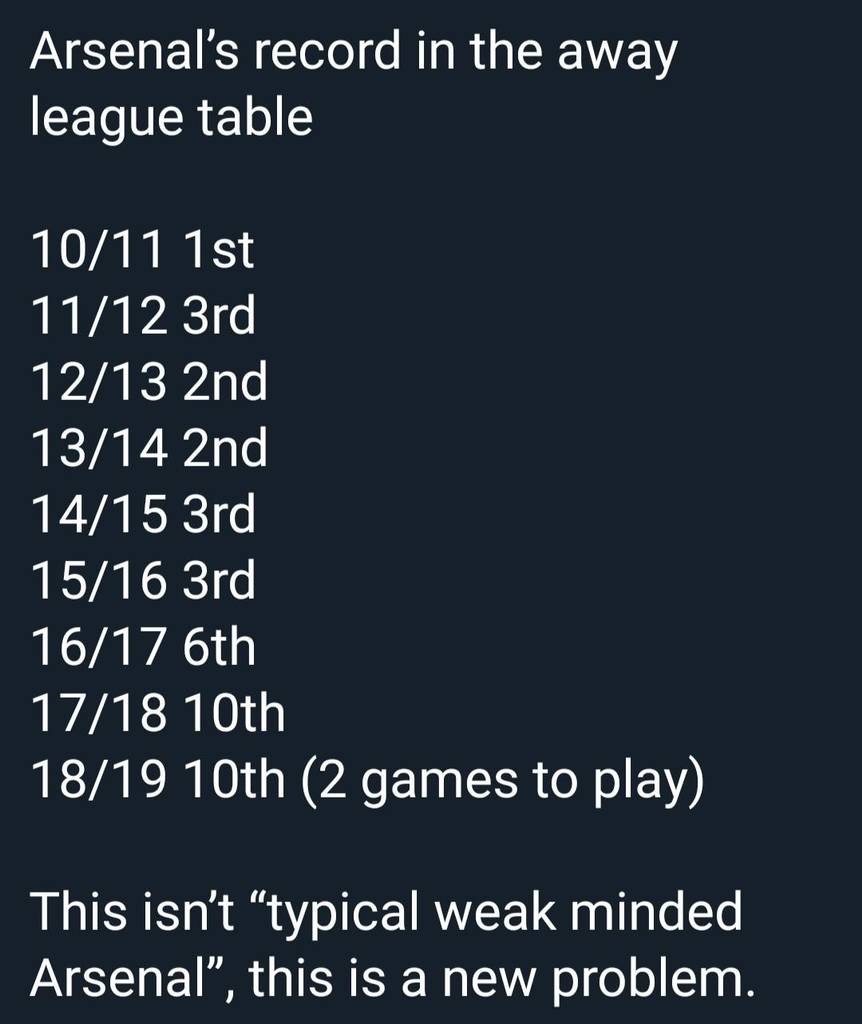Screen dimensions: 862x1024
Task: Click the "Arsenal's record in the away" heading line
Action: point(353,52)
